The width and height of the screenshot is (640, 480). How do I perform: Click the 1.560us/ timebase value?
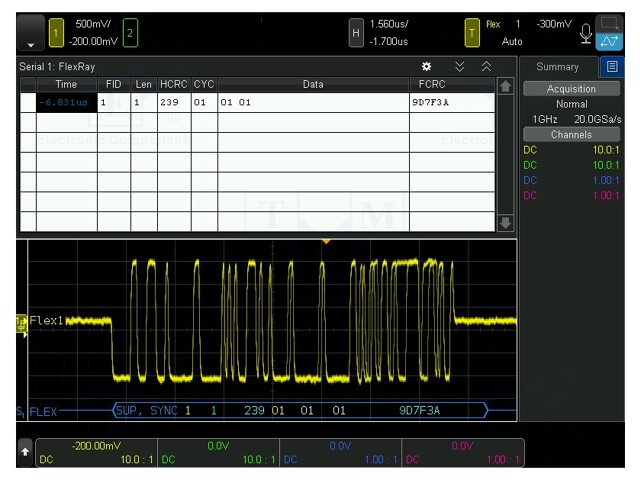(389, 24)
